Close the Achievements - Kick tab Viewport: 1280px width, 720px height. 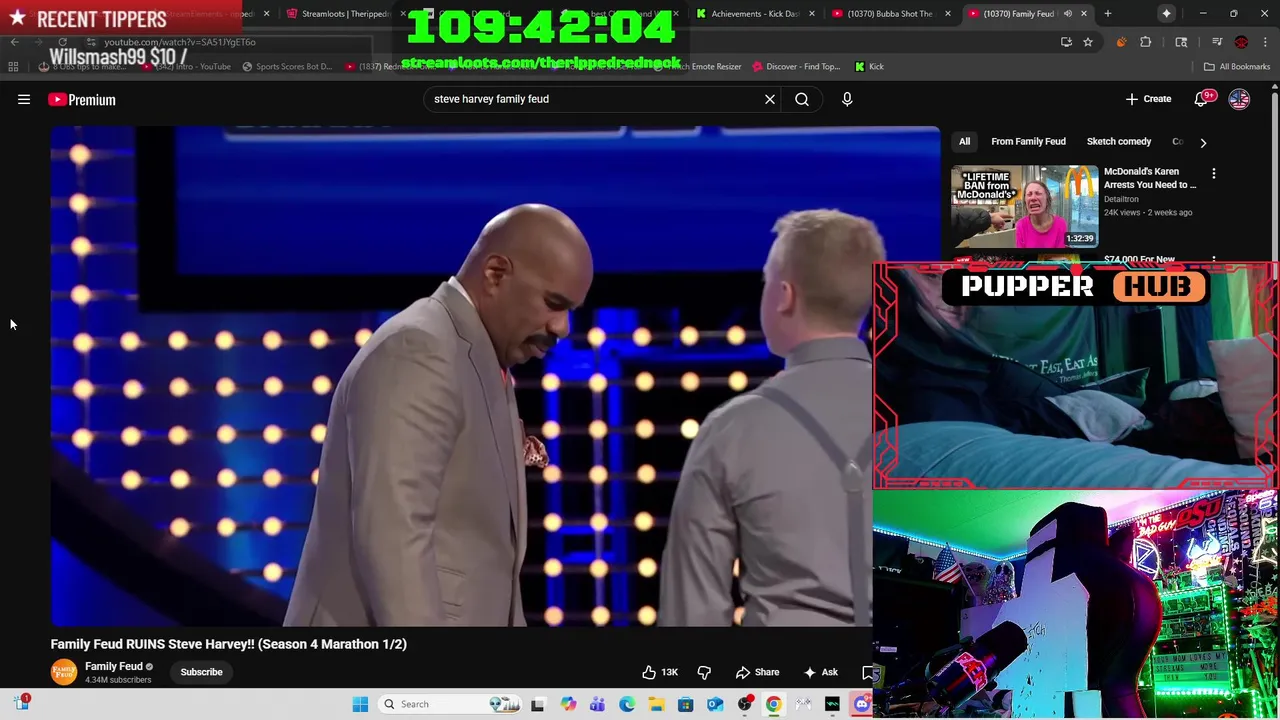click(811, 14)
